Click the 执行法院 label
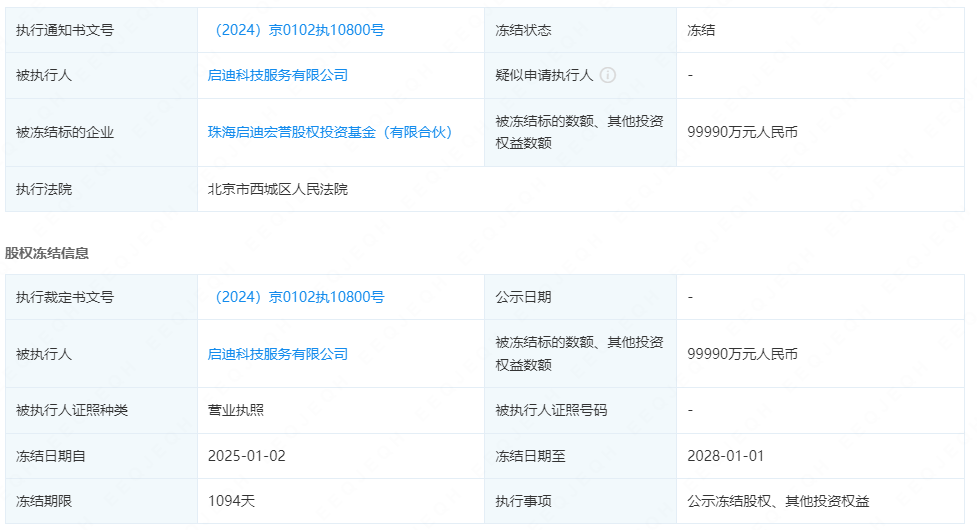This screenshot has width=977, height=530. (x=44, y=189)
